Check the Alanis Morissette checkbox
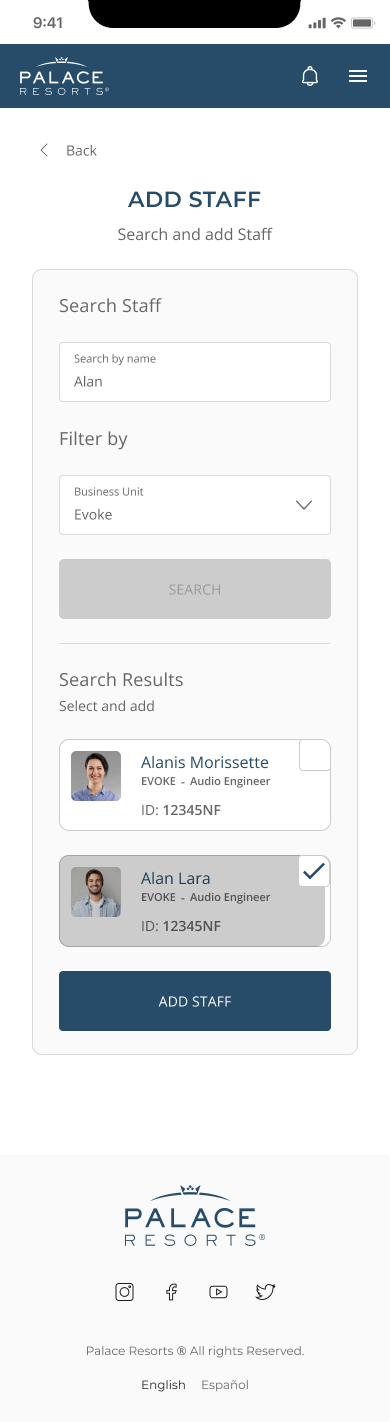 (315, 755)
